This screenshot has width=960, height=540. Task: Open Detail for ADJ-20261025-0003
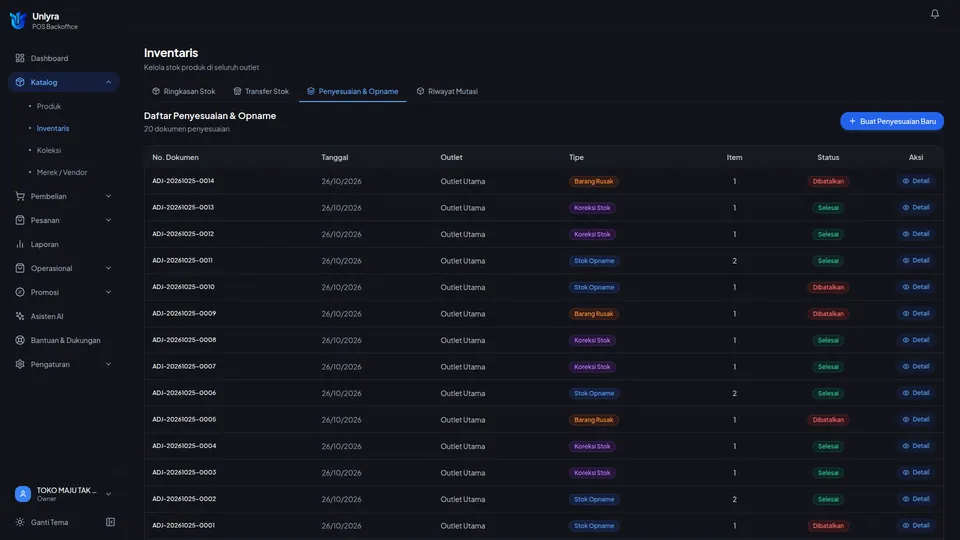pos(916,473)
